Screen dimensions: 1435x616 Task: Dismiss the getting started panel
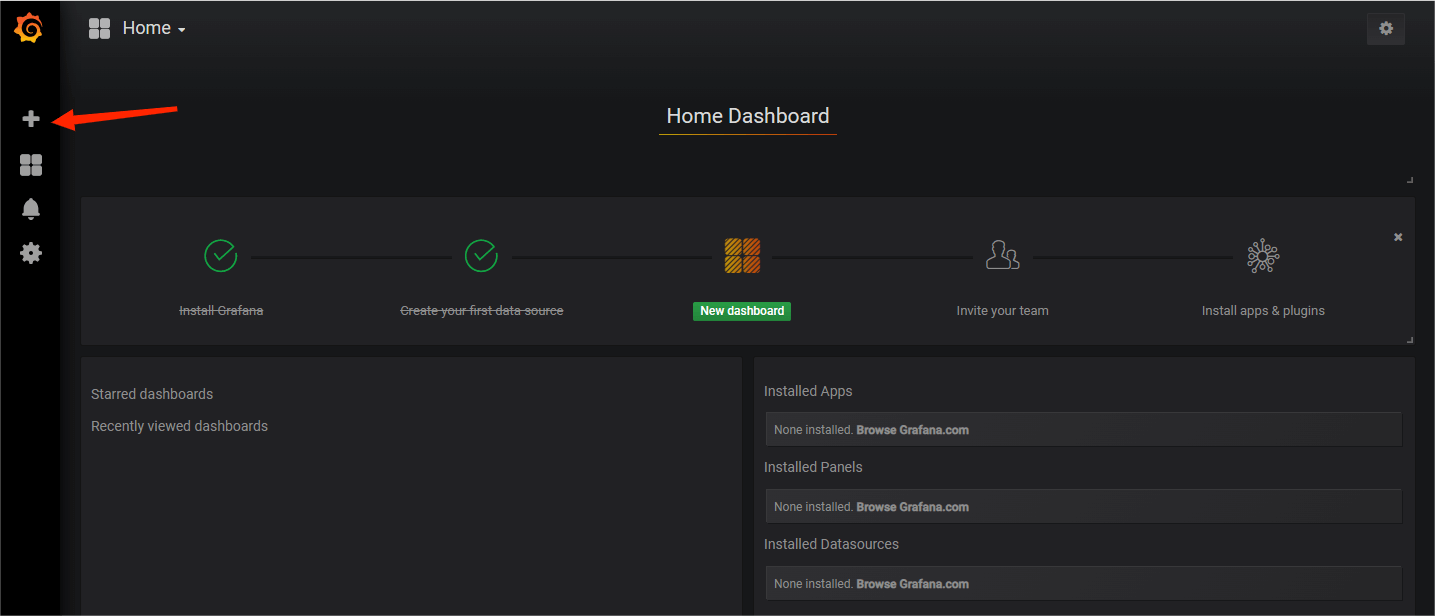coord(1398,237)
